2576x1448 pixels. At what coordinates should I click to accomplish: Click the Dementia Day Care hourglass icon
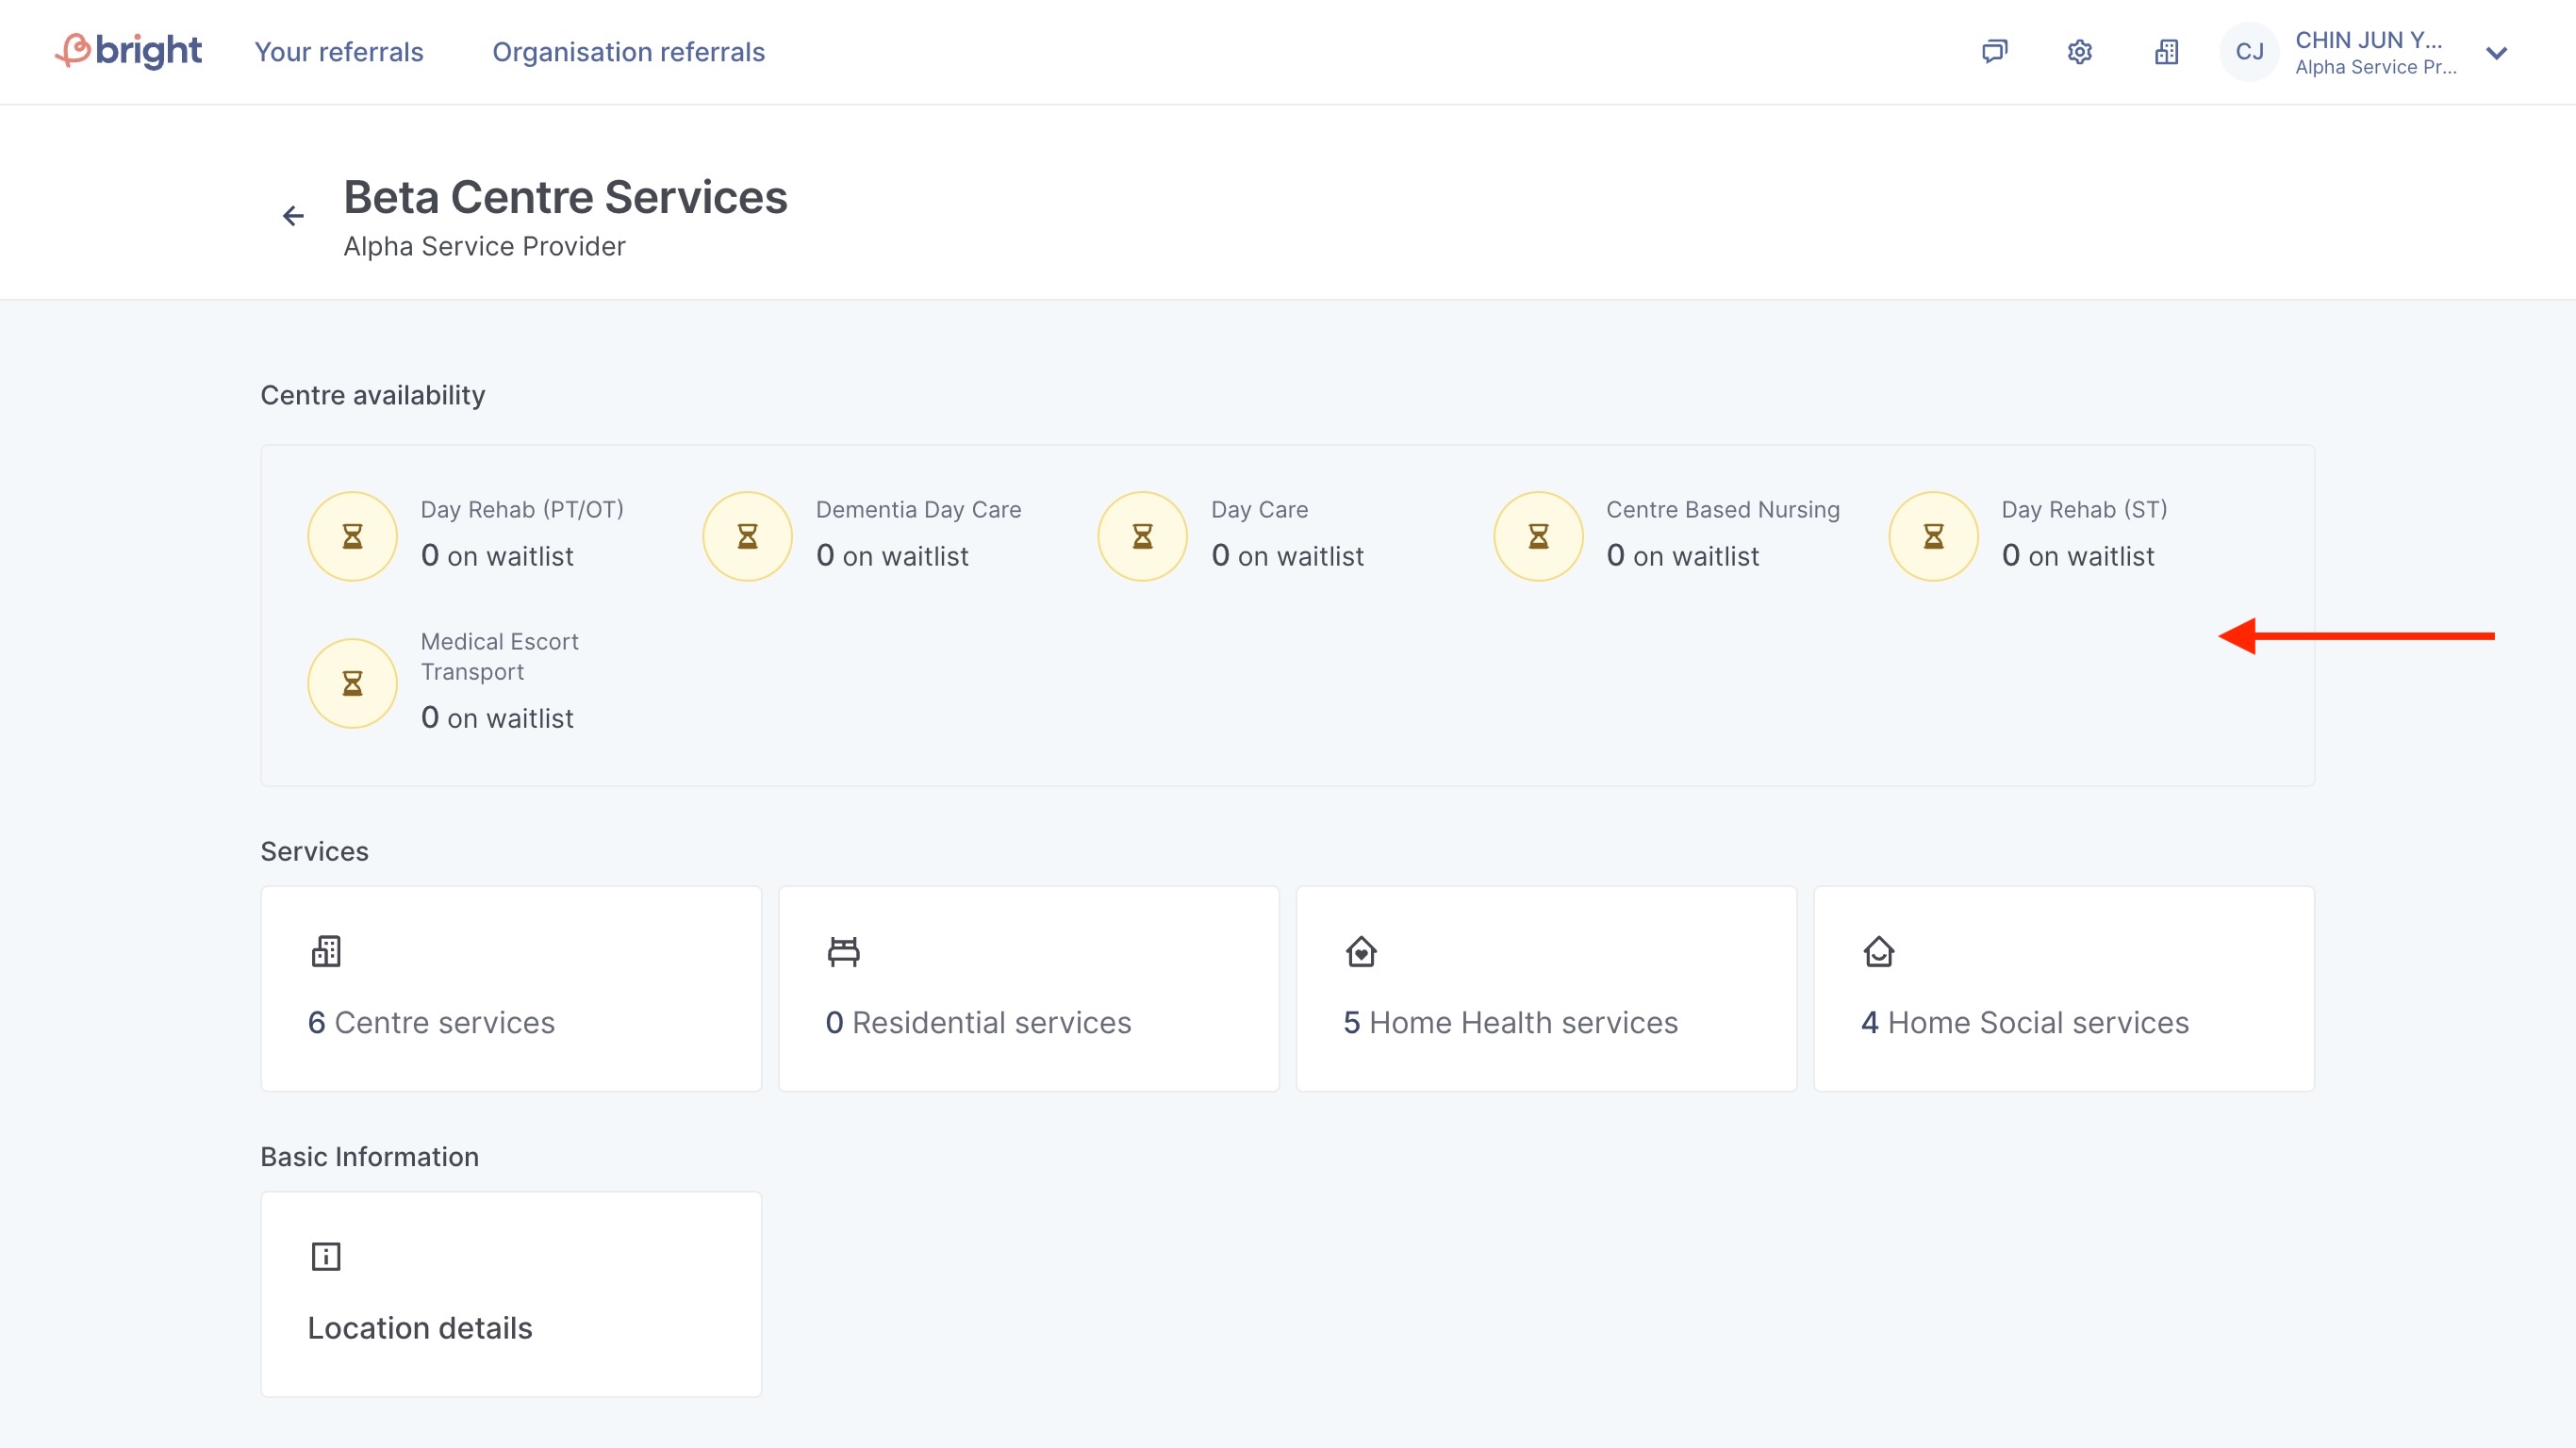pos(747,537)
